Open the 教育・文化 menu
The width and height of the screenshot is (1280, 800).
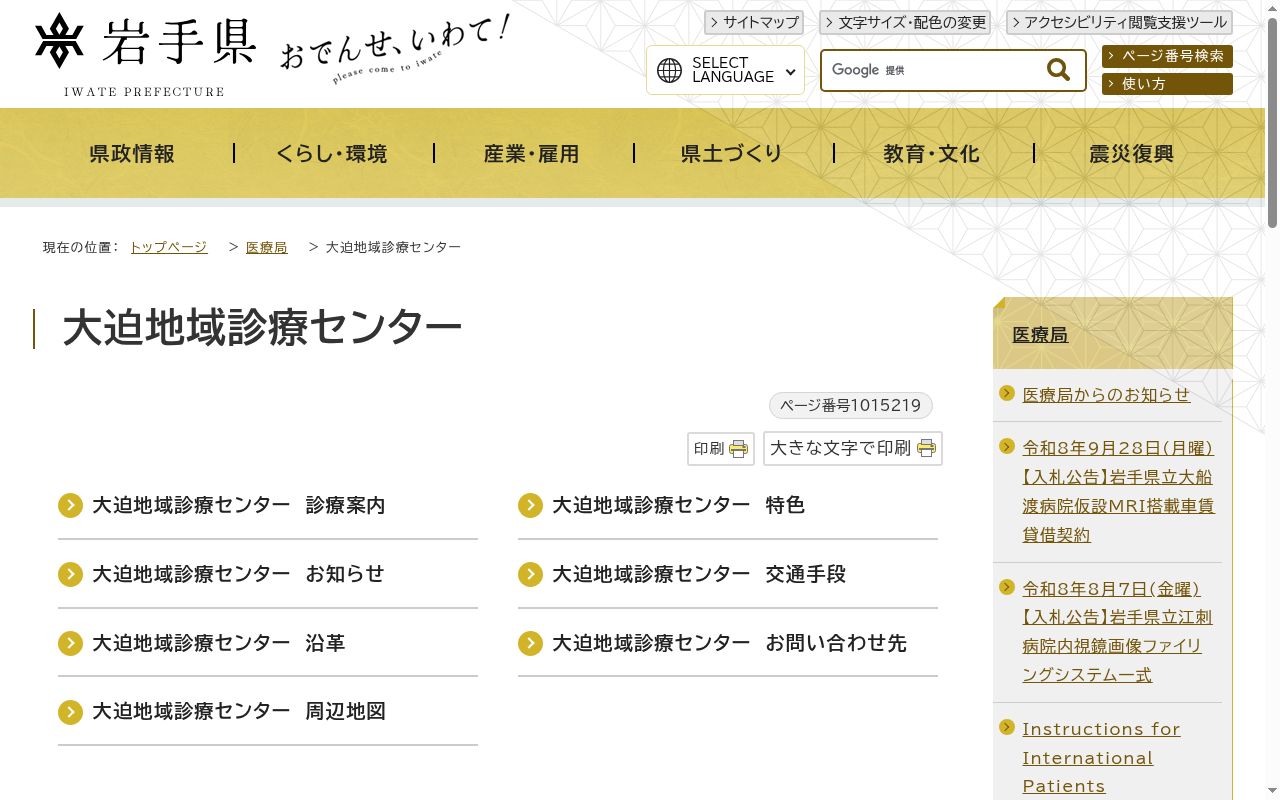click(x=932, y=153)
